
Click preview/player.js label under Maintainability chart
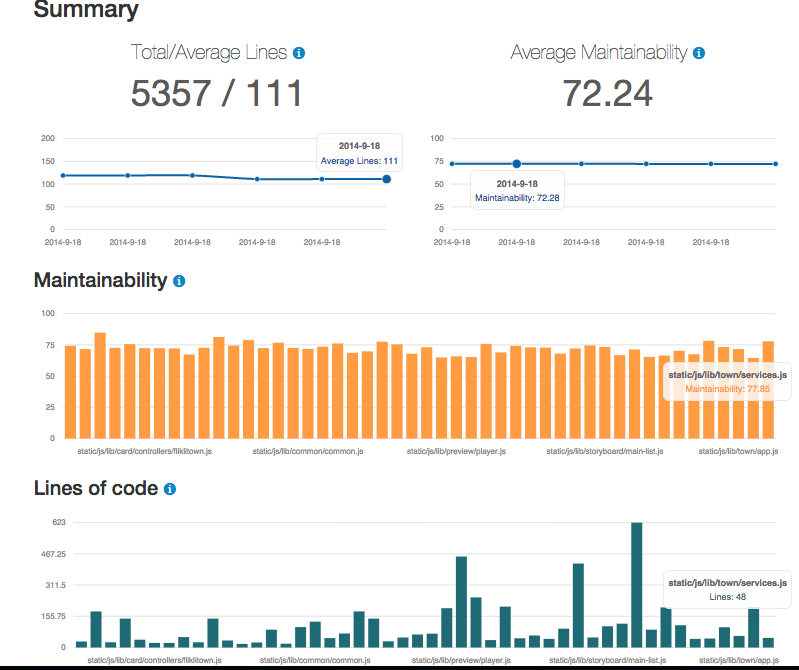point(456,451)
